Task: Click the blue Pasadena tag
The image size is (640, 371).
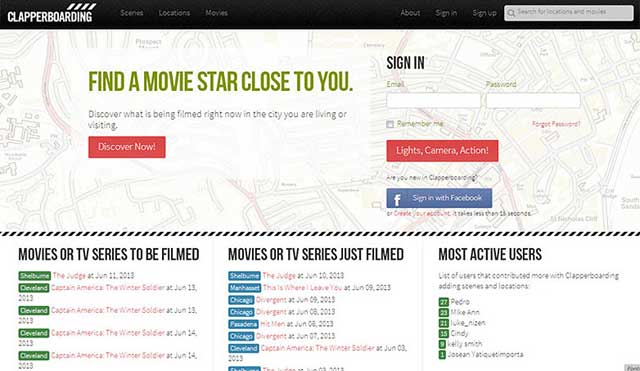Action: point(243,324)
